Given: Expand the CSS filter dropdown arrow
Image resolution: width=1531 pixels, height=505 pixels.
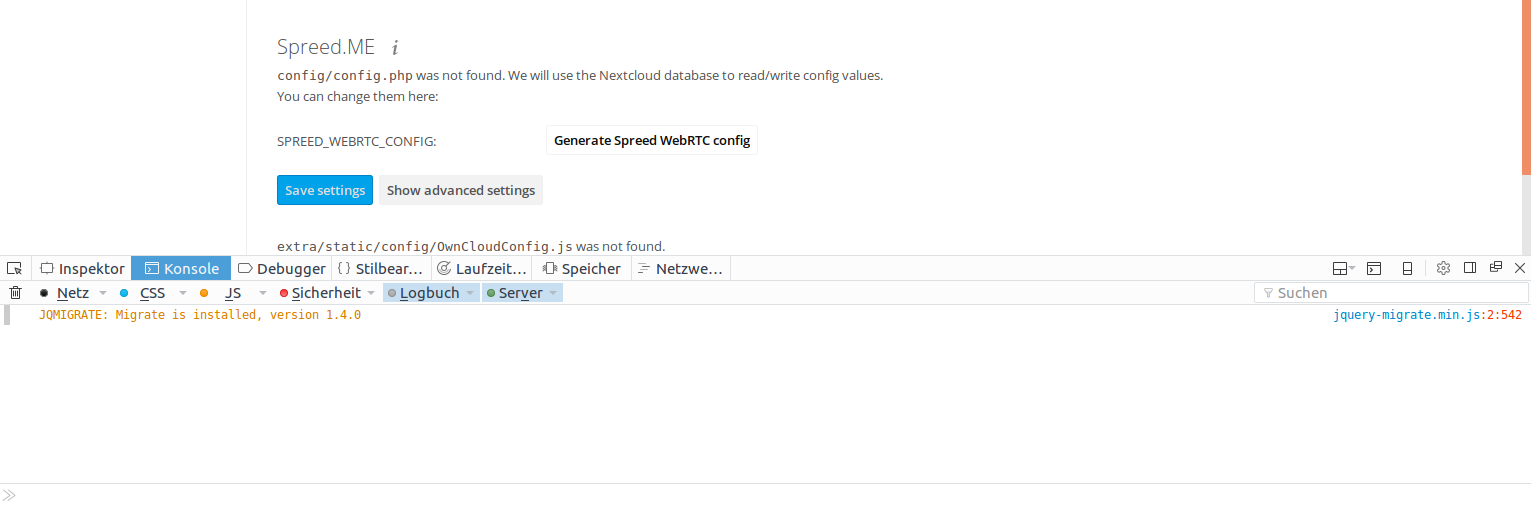Looking at the screenshot, I should pos(183,293).
